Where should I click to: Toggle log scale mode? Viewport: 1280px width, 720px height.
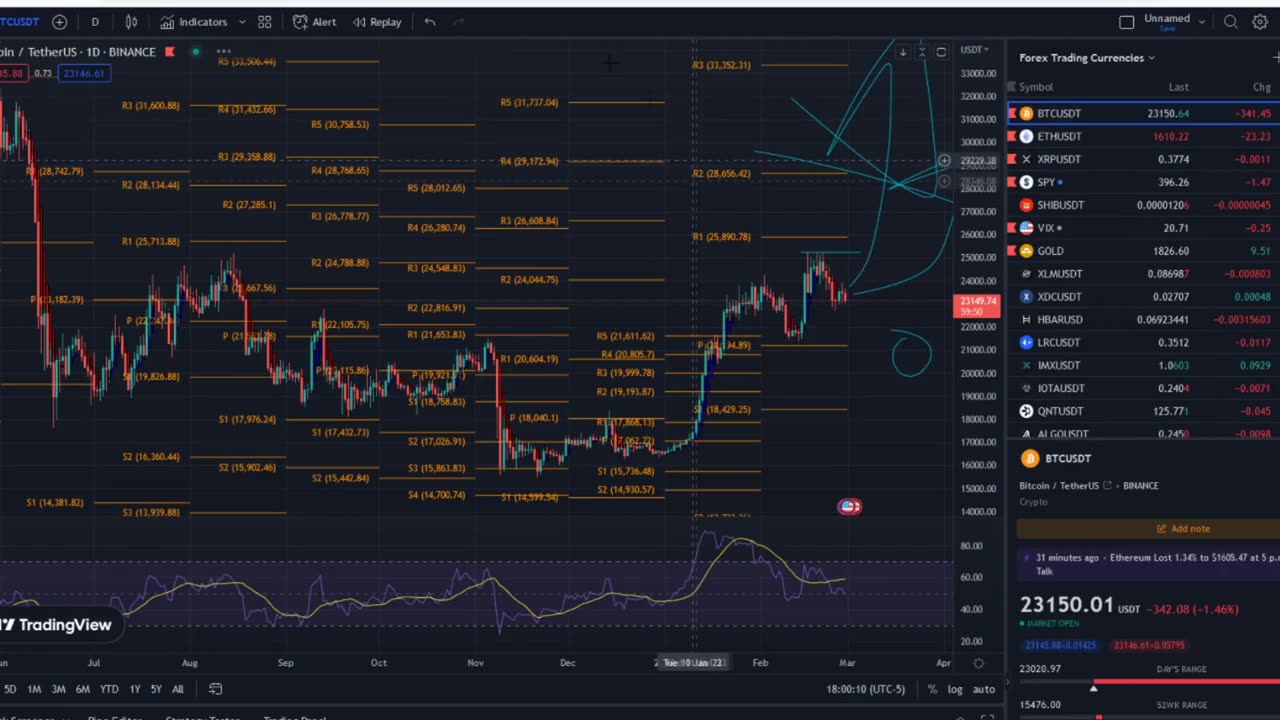tap(956, 689)
